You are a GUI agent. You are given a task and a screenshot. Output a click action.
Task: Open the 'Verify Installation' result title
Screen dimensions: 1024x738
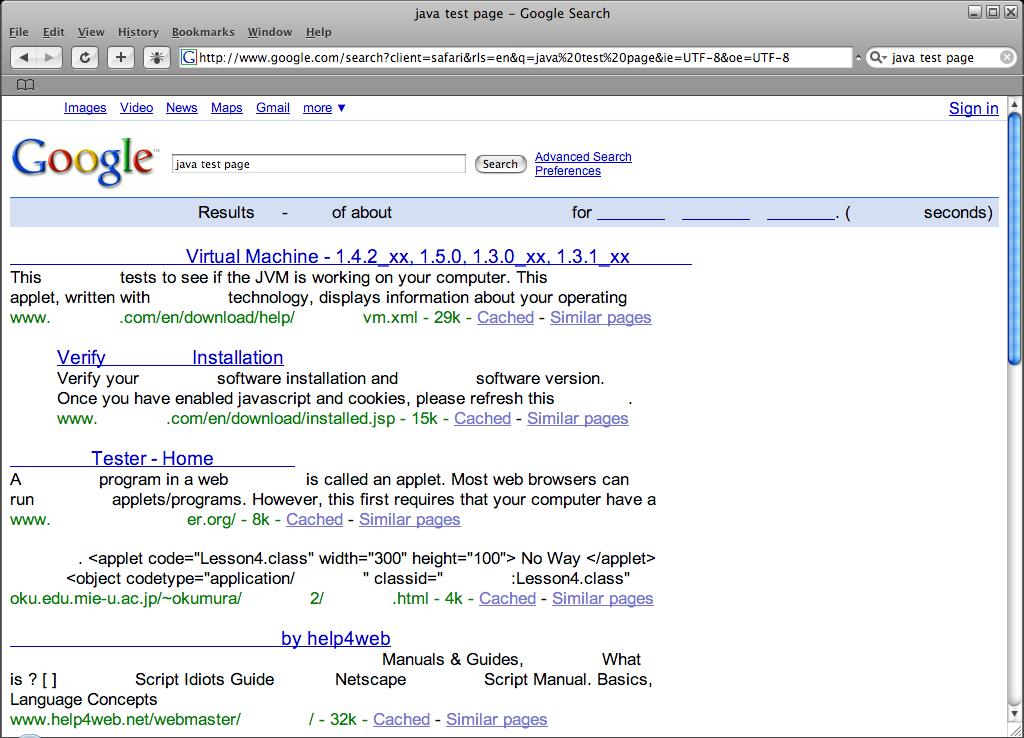tap(170, 357)
